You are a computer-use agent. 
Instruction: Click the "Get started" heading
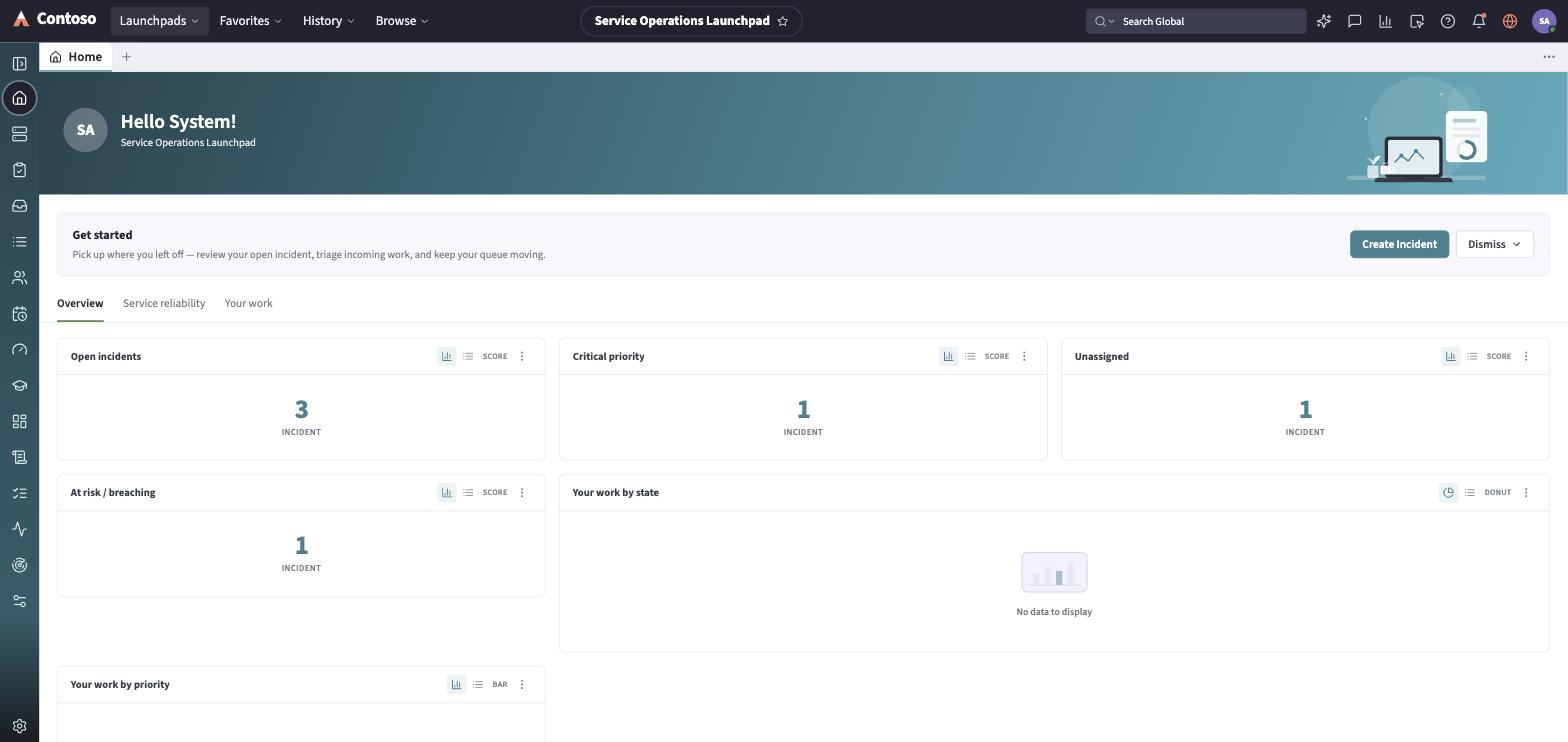click(102, 235)
